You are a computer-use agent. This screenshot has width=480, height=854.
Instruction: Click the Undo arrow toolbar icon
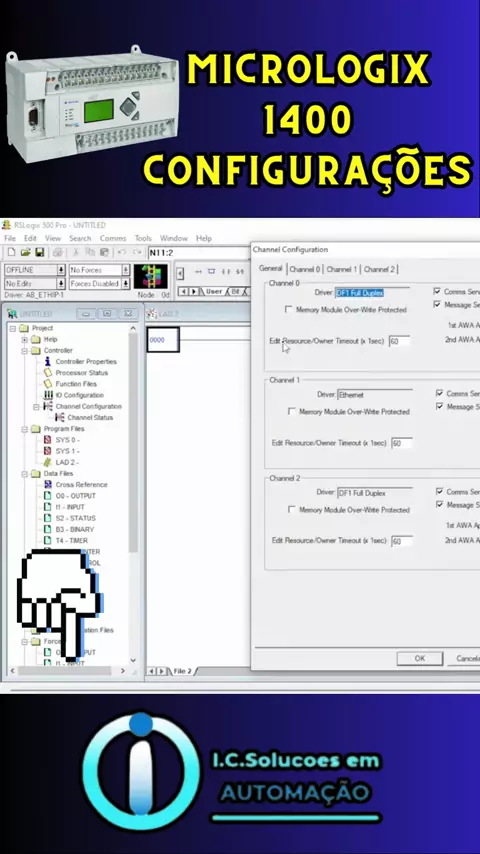tap(122, 252)
